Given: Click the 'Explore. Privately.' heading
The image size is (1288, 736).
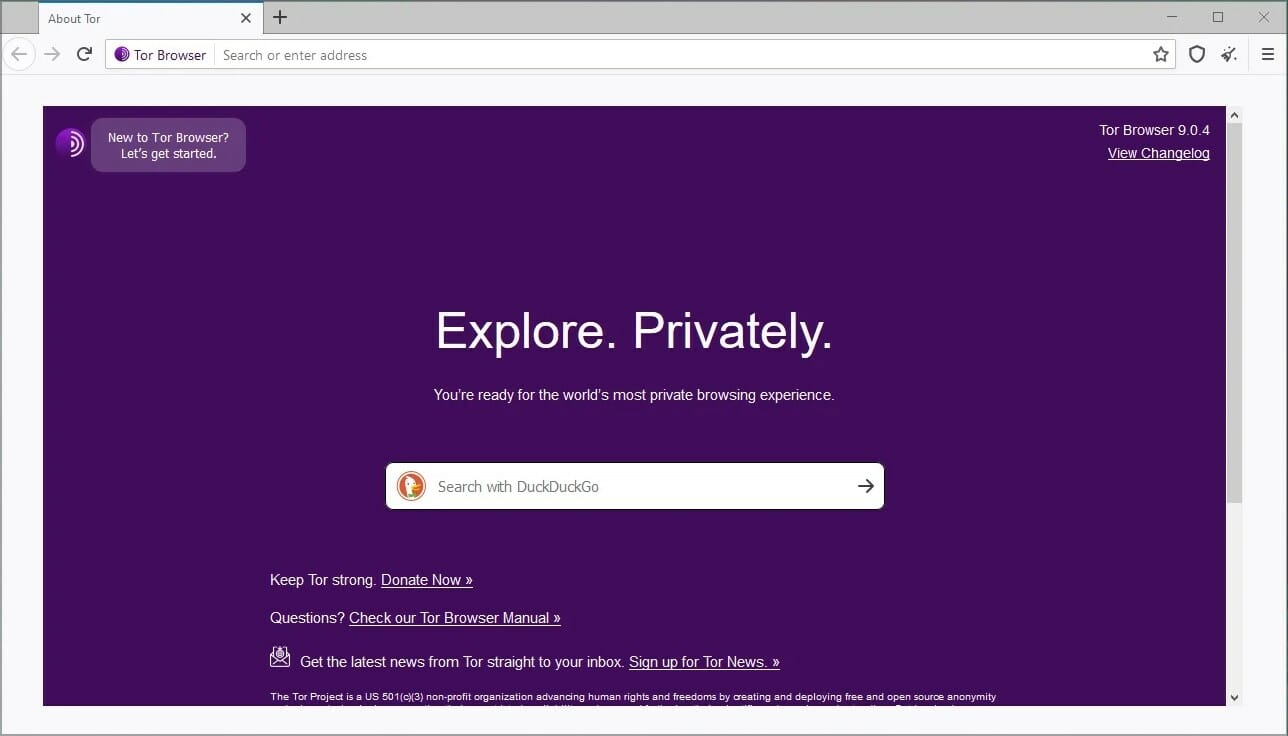Looking at the screenshot, I should [634, 331].
